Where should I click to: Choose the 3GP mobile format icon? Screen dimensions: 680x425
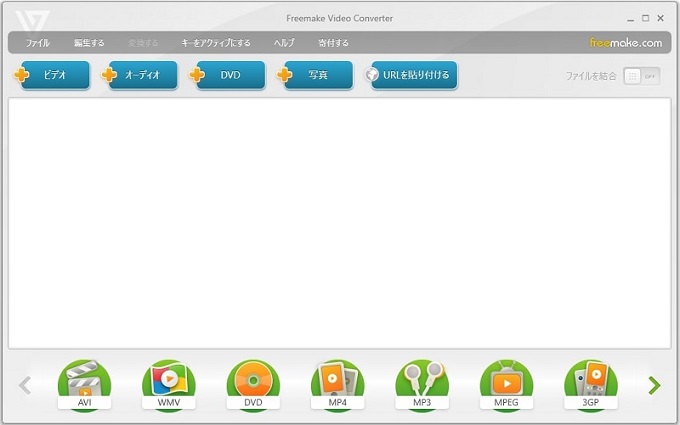click(591, 385)
